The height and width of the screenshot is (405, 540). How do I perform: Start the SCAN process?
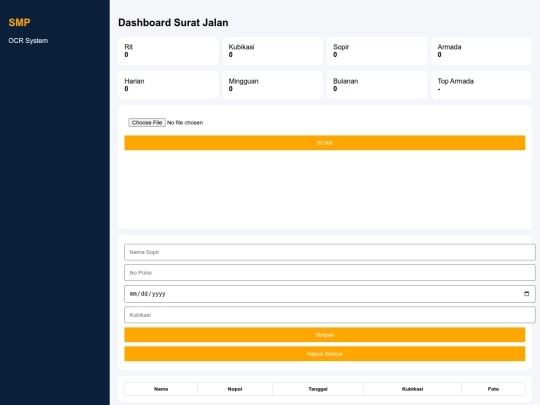(324, 143)
